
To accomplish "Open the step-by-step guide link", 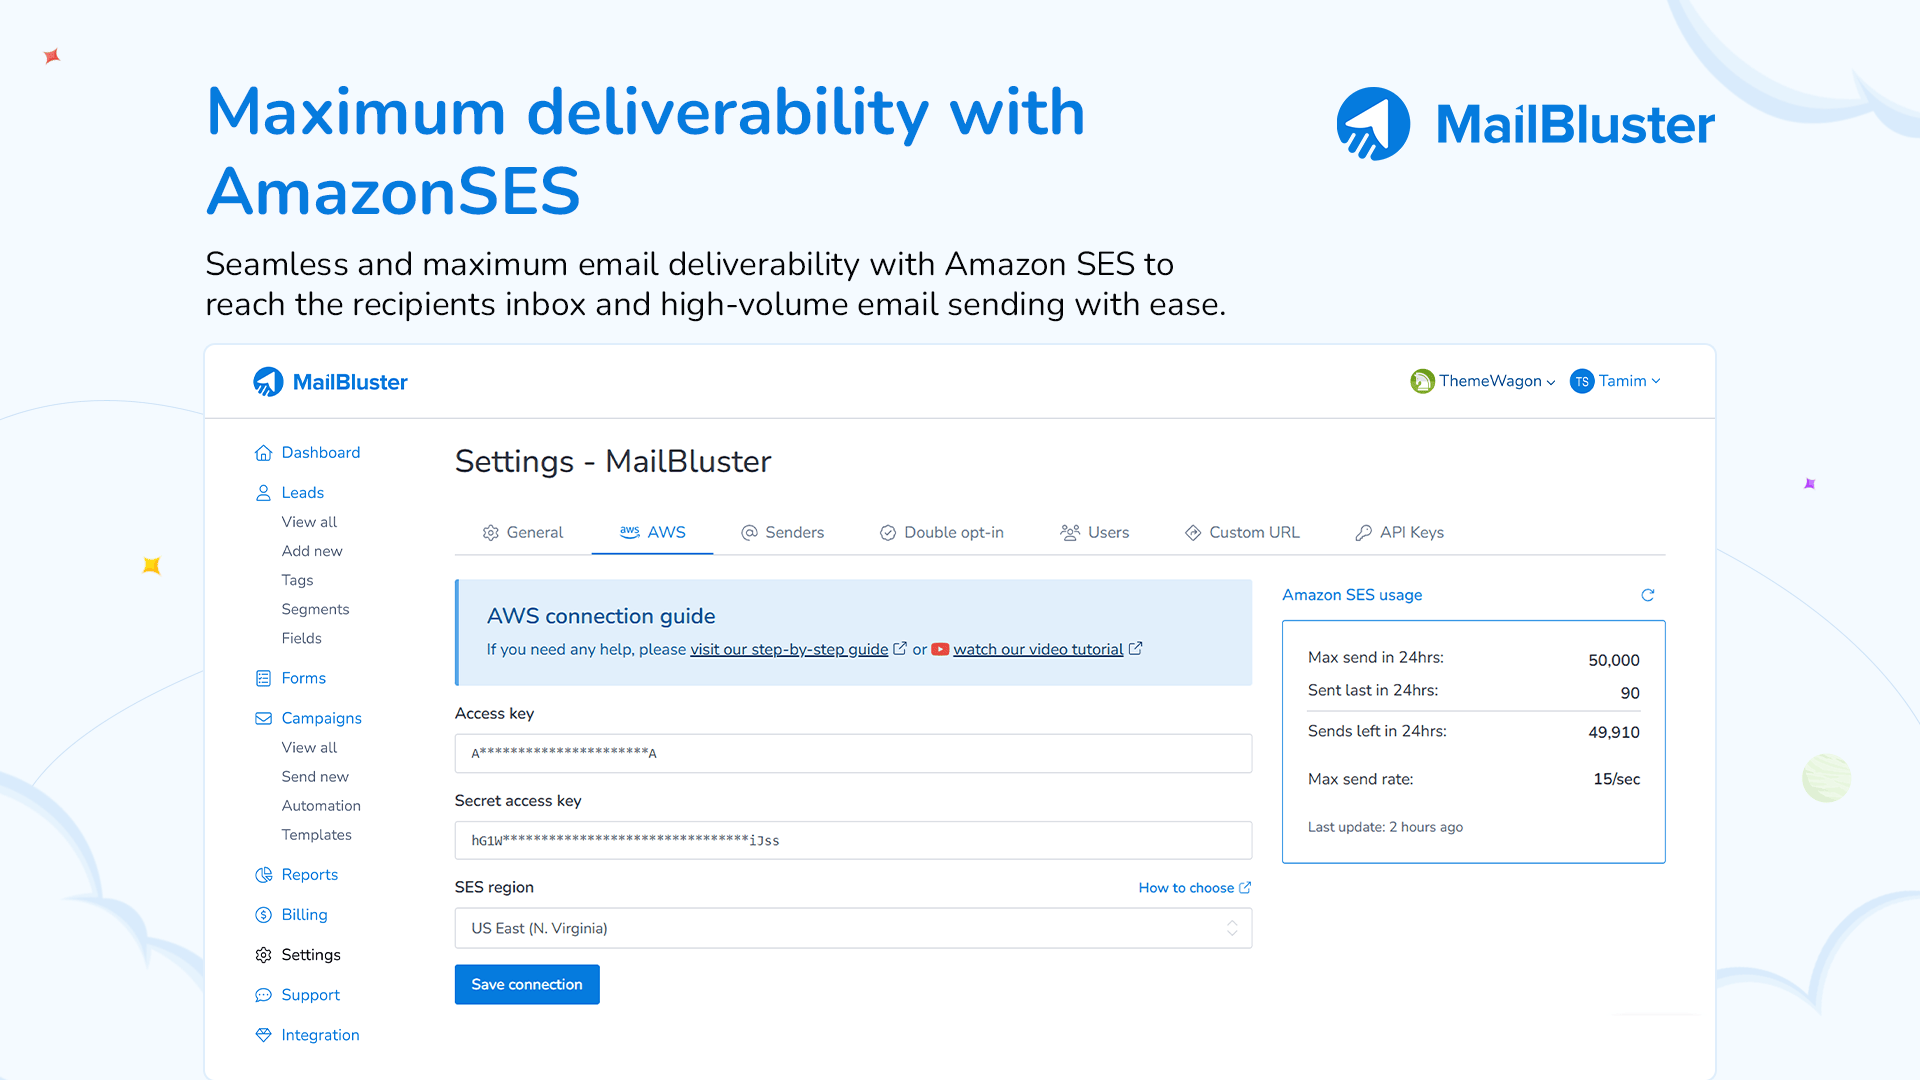I will point(788,650).
